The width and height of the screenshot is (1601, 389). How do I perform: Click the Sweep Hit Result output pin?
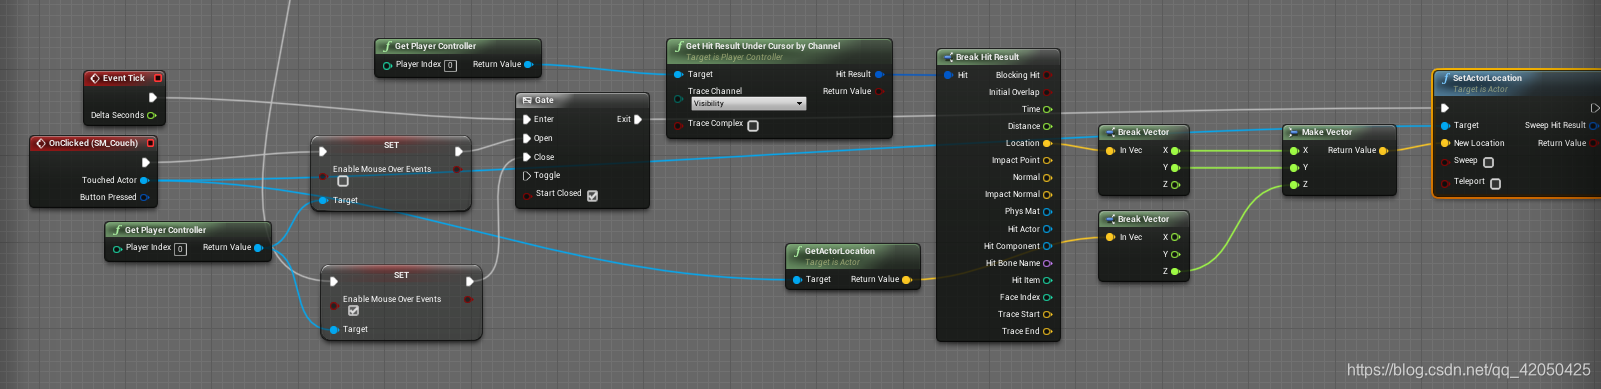click(x=1593, y=125)
